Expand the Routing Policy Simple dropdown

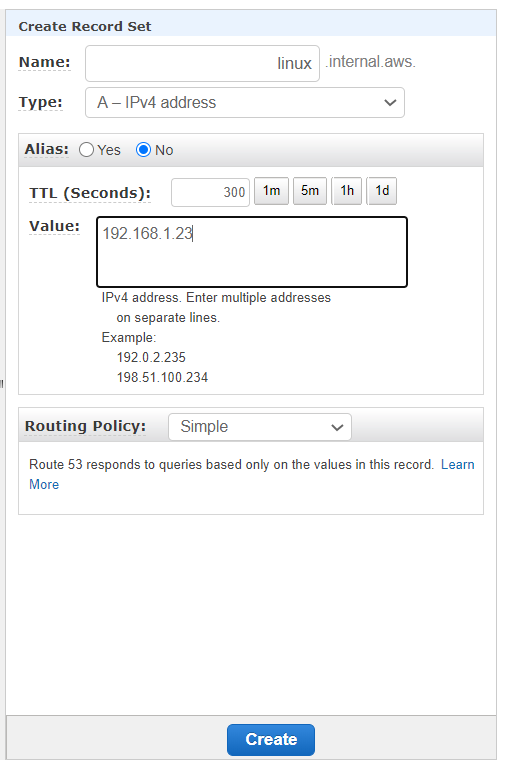coord(260,427)
